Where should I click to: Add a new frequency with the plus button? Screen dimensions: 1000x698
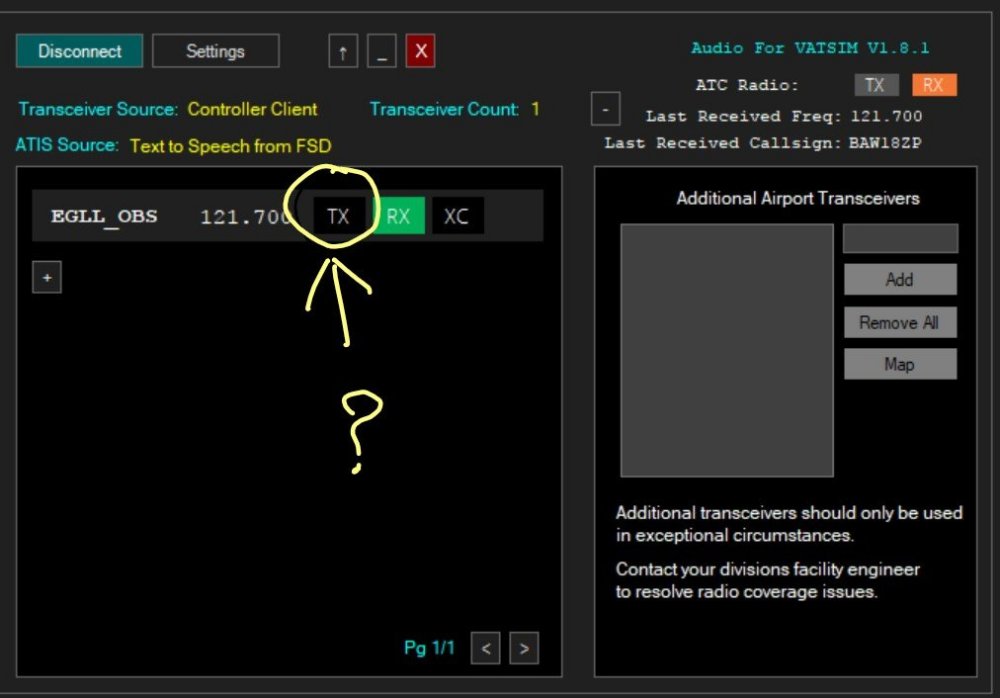click(x=47, y=277)
